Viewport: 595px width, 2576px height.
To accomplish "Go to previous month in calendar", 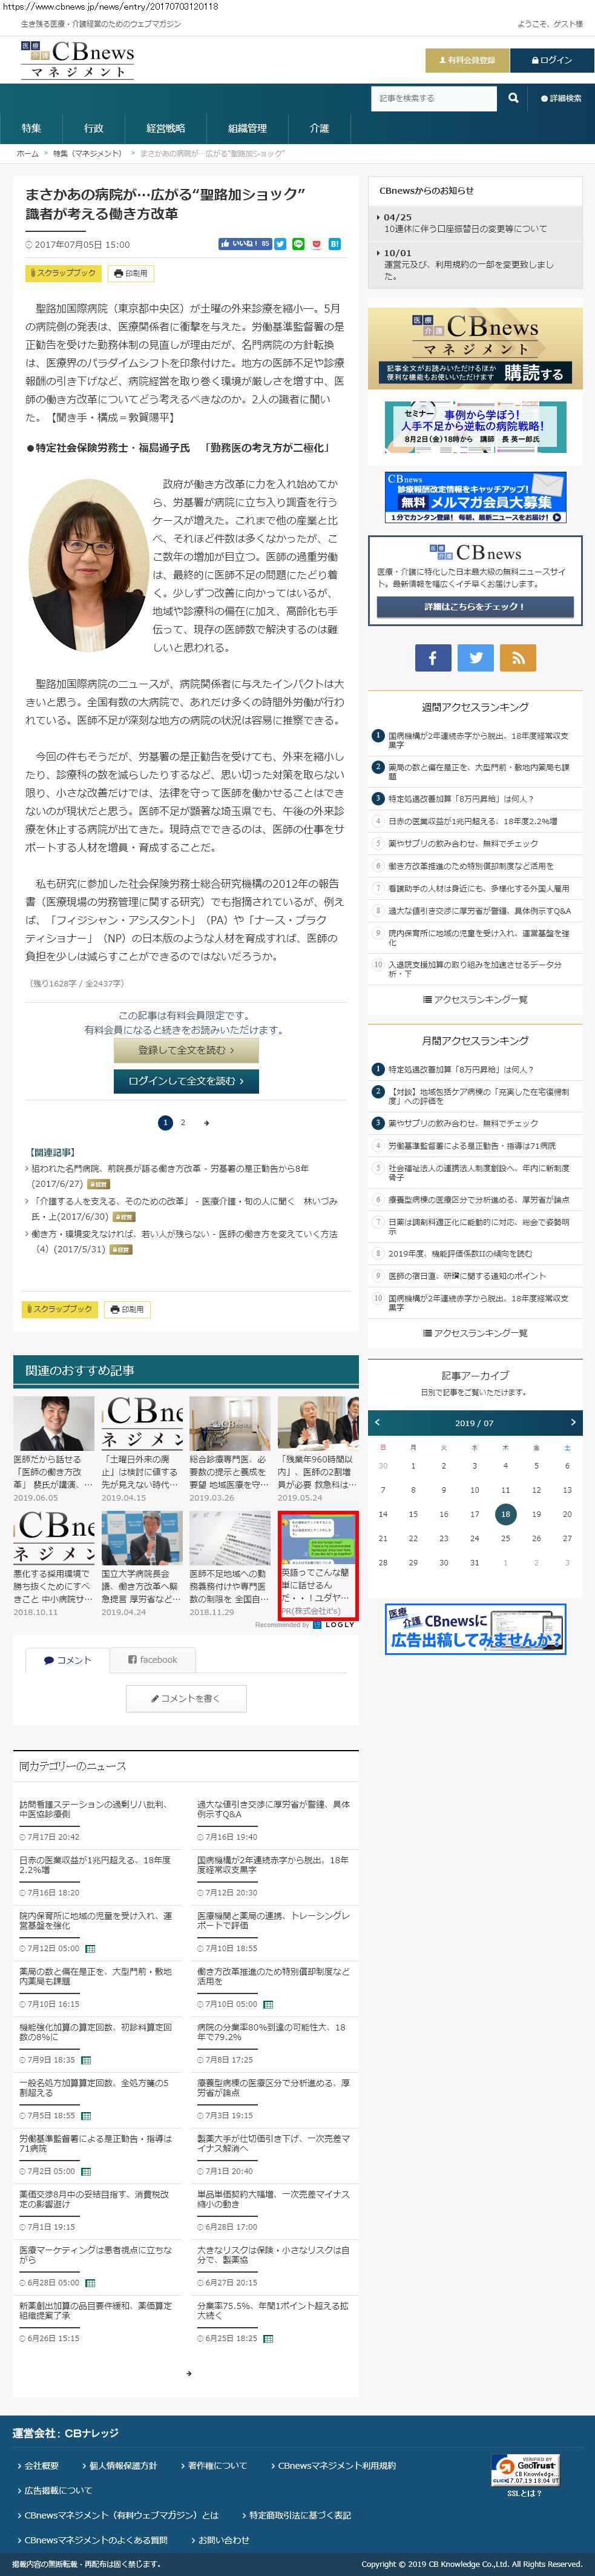I will [377, 1422].
